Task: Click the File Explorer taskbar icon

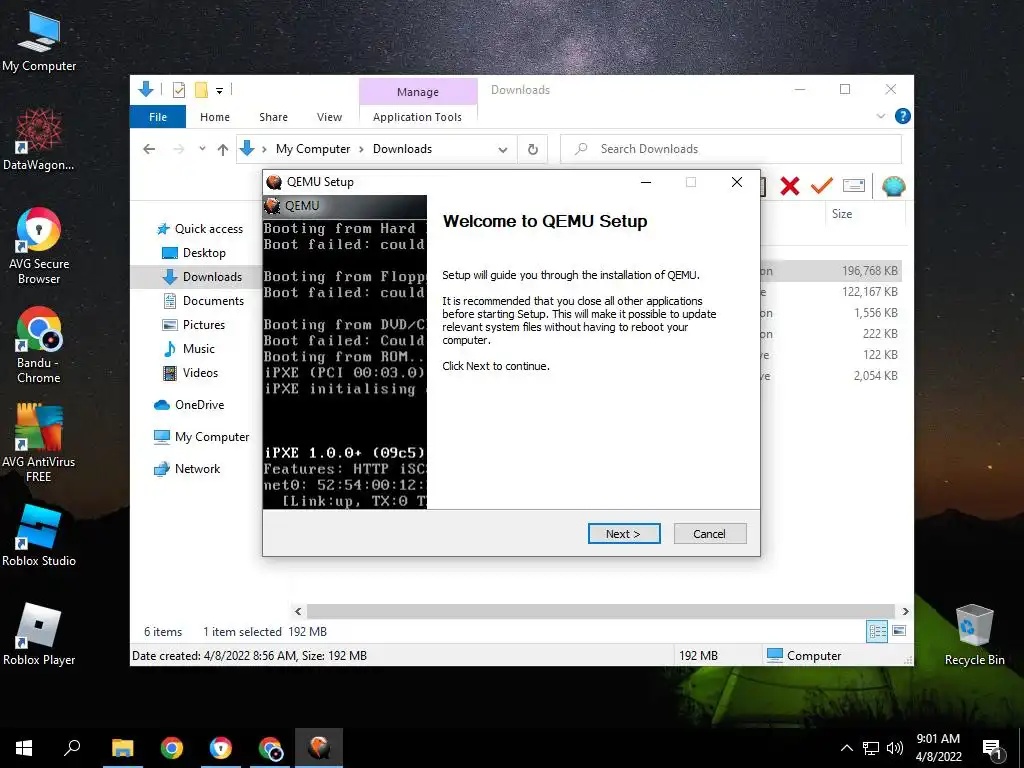Action: click(x=122, y=748)
